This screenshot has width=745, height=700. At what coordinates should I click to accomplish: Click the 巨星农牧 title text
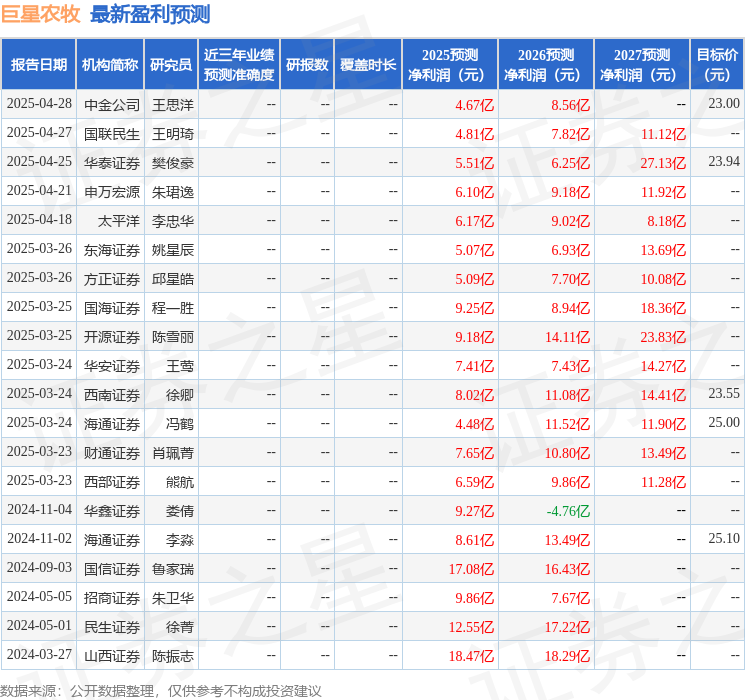click(x=40, y=14)
